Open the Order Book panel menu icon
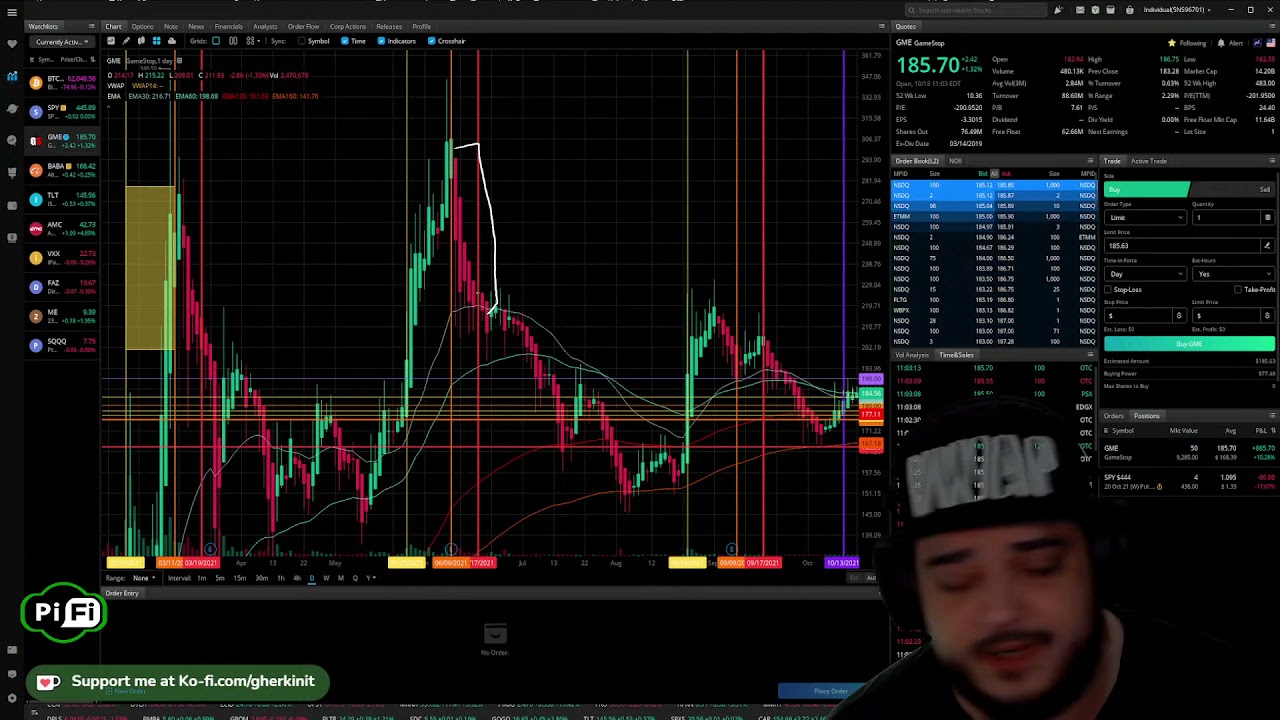Image resolution: width=1280 pixels, height=720 pixels. 1090,161
